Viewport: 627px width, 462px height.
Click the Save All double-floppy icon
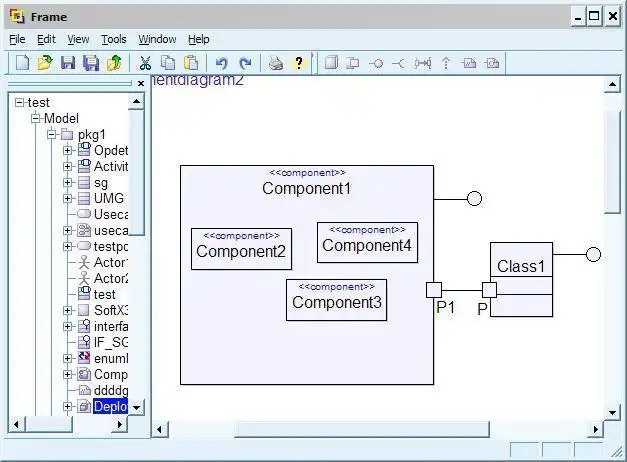point(91,63)
